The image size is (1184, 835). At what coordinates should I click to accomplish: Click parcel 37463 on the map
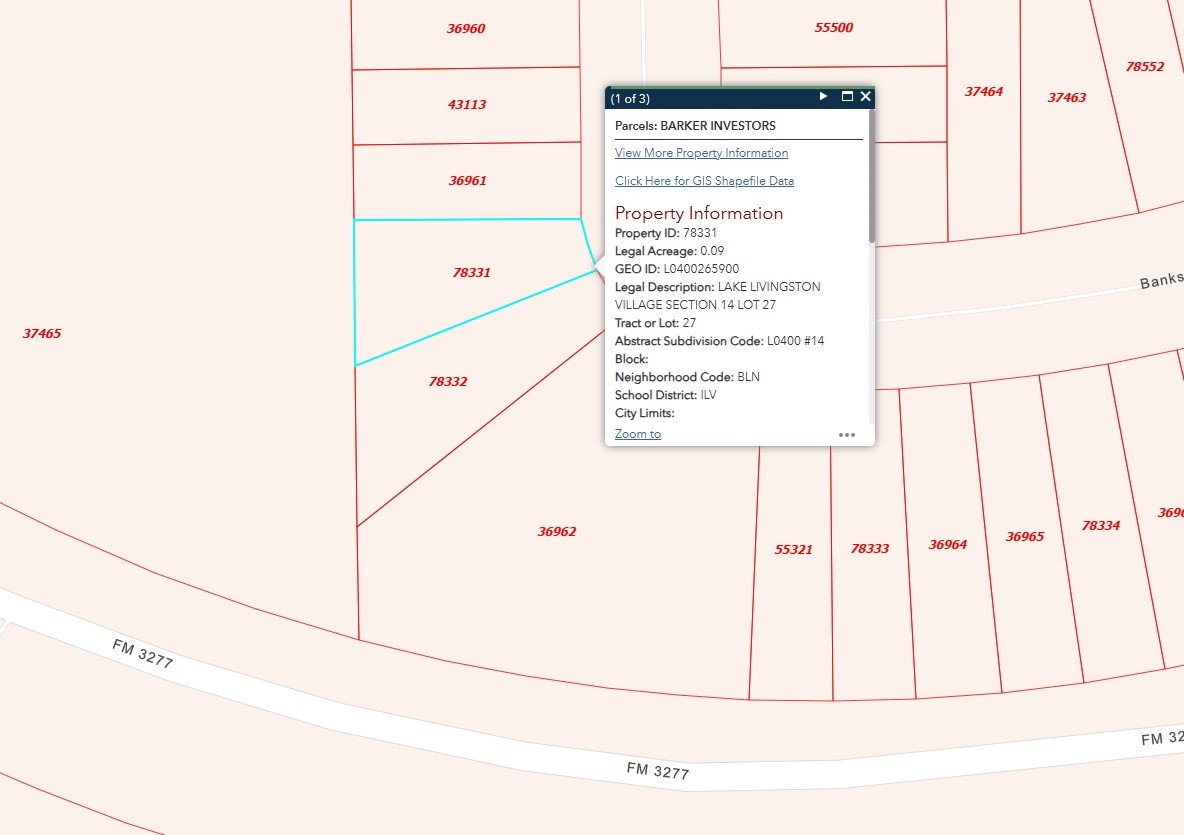click(1066, 98)
